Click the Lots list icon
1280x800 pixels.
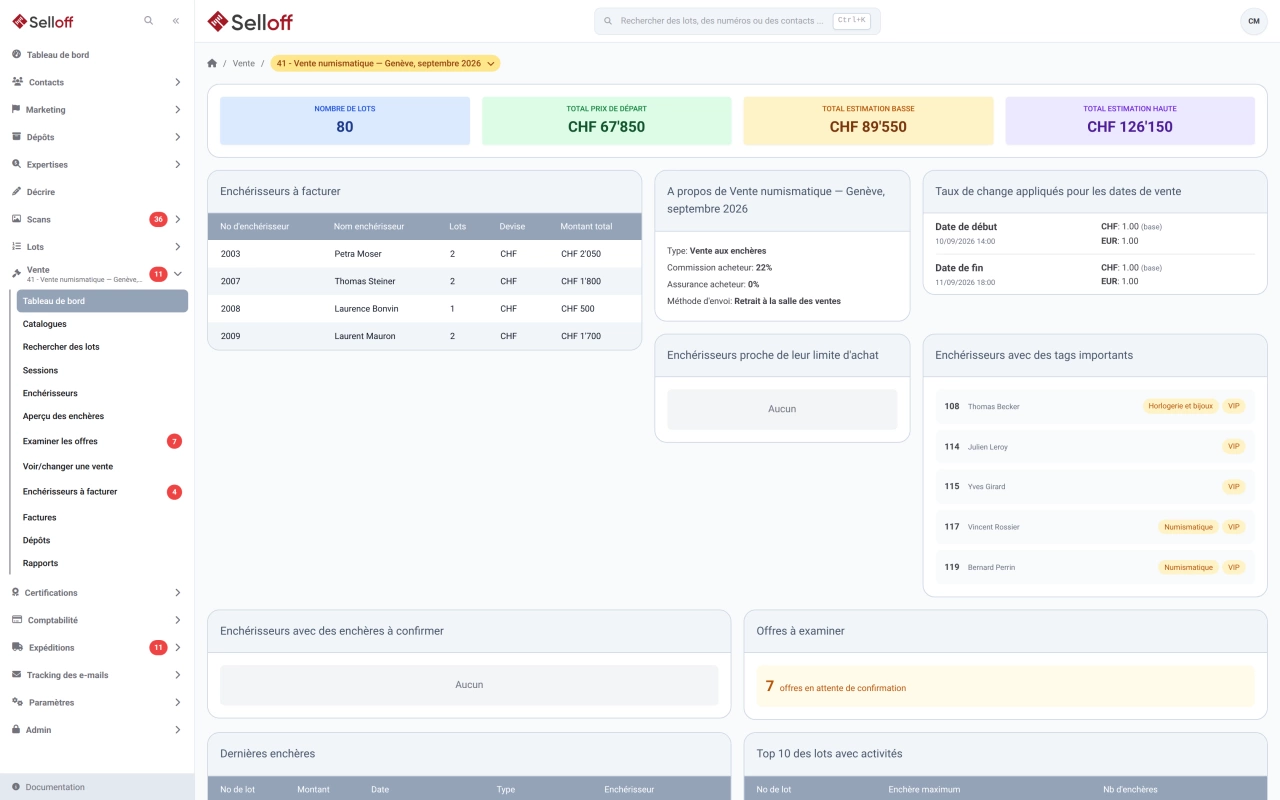tap(16, 246)
